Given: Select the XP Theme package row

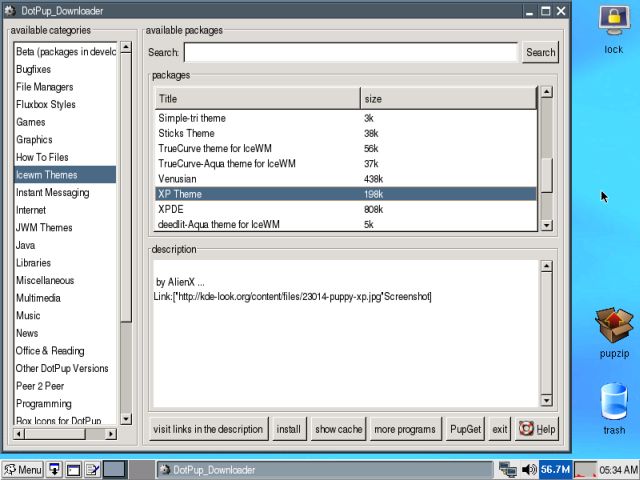Looking at the screenshot, I should [x=346, y=194].
